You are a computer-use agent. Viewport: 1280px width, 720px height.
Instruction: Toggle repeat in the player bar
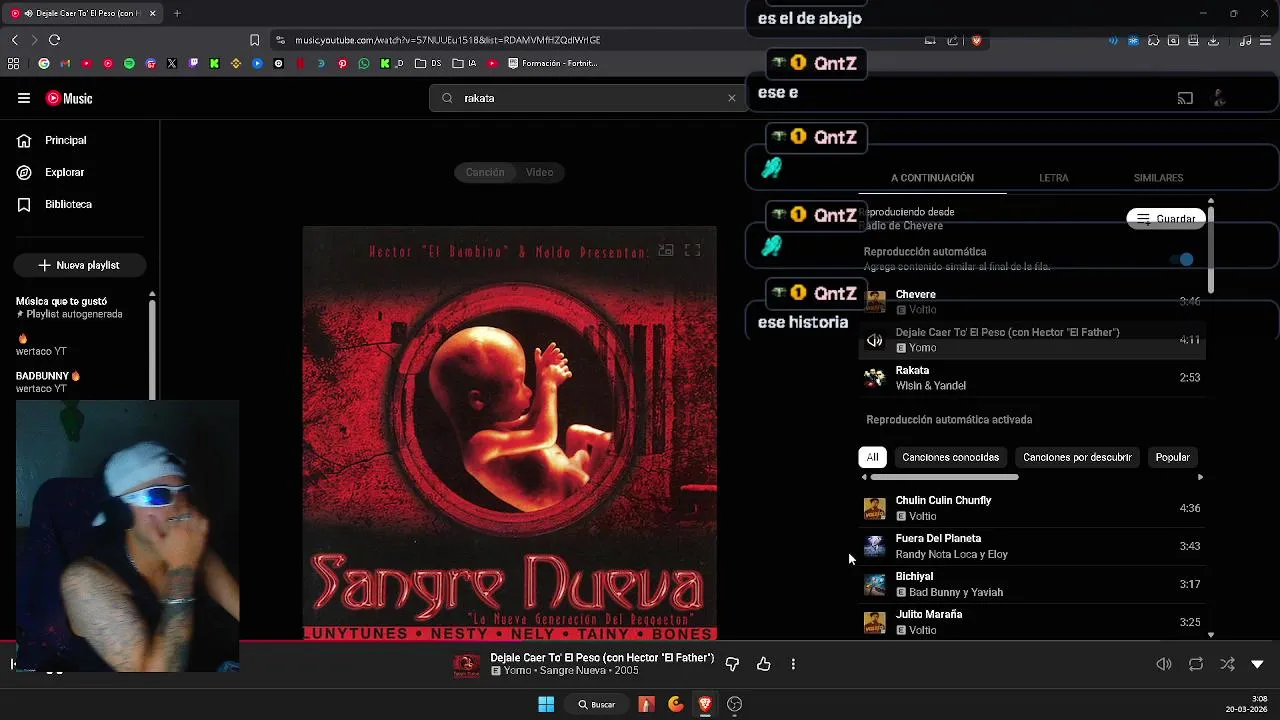click(1196, 664)
